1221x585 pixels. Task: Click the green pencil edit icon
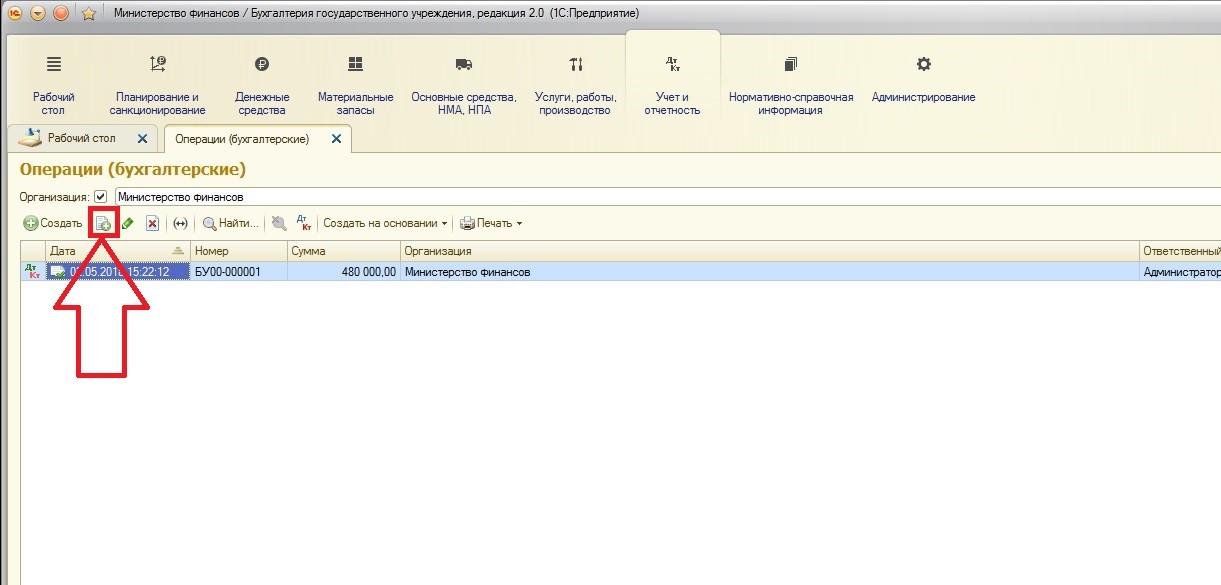coord(128,223)
